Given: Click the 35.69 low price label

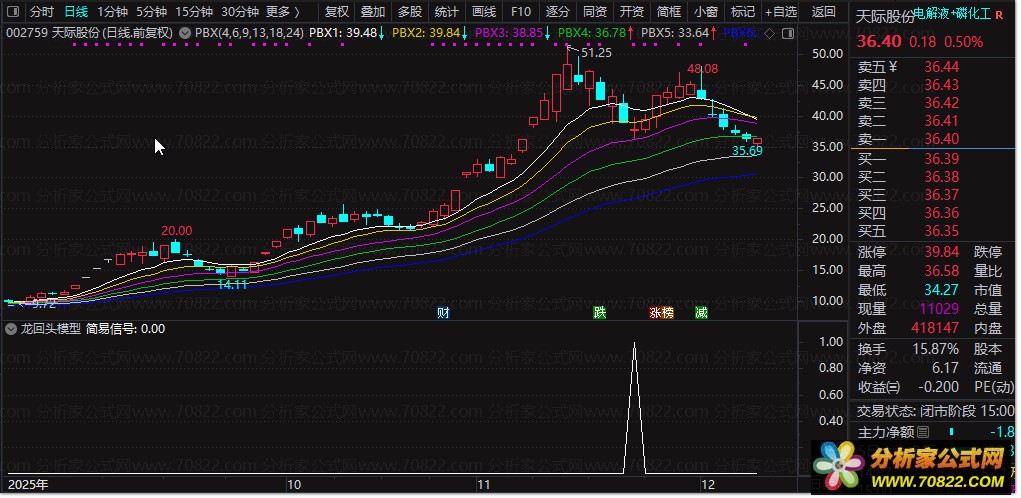Looking at the screenshot, I should click(x=747, y=151).
